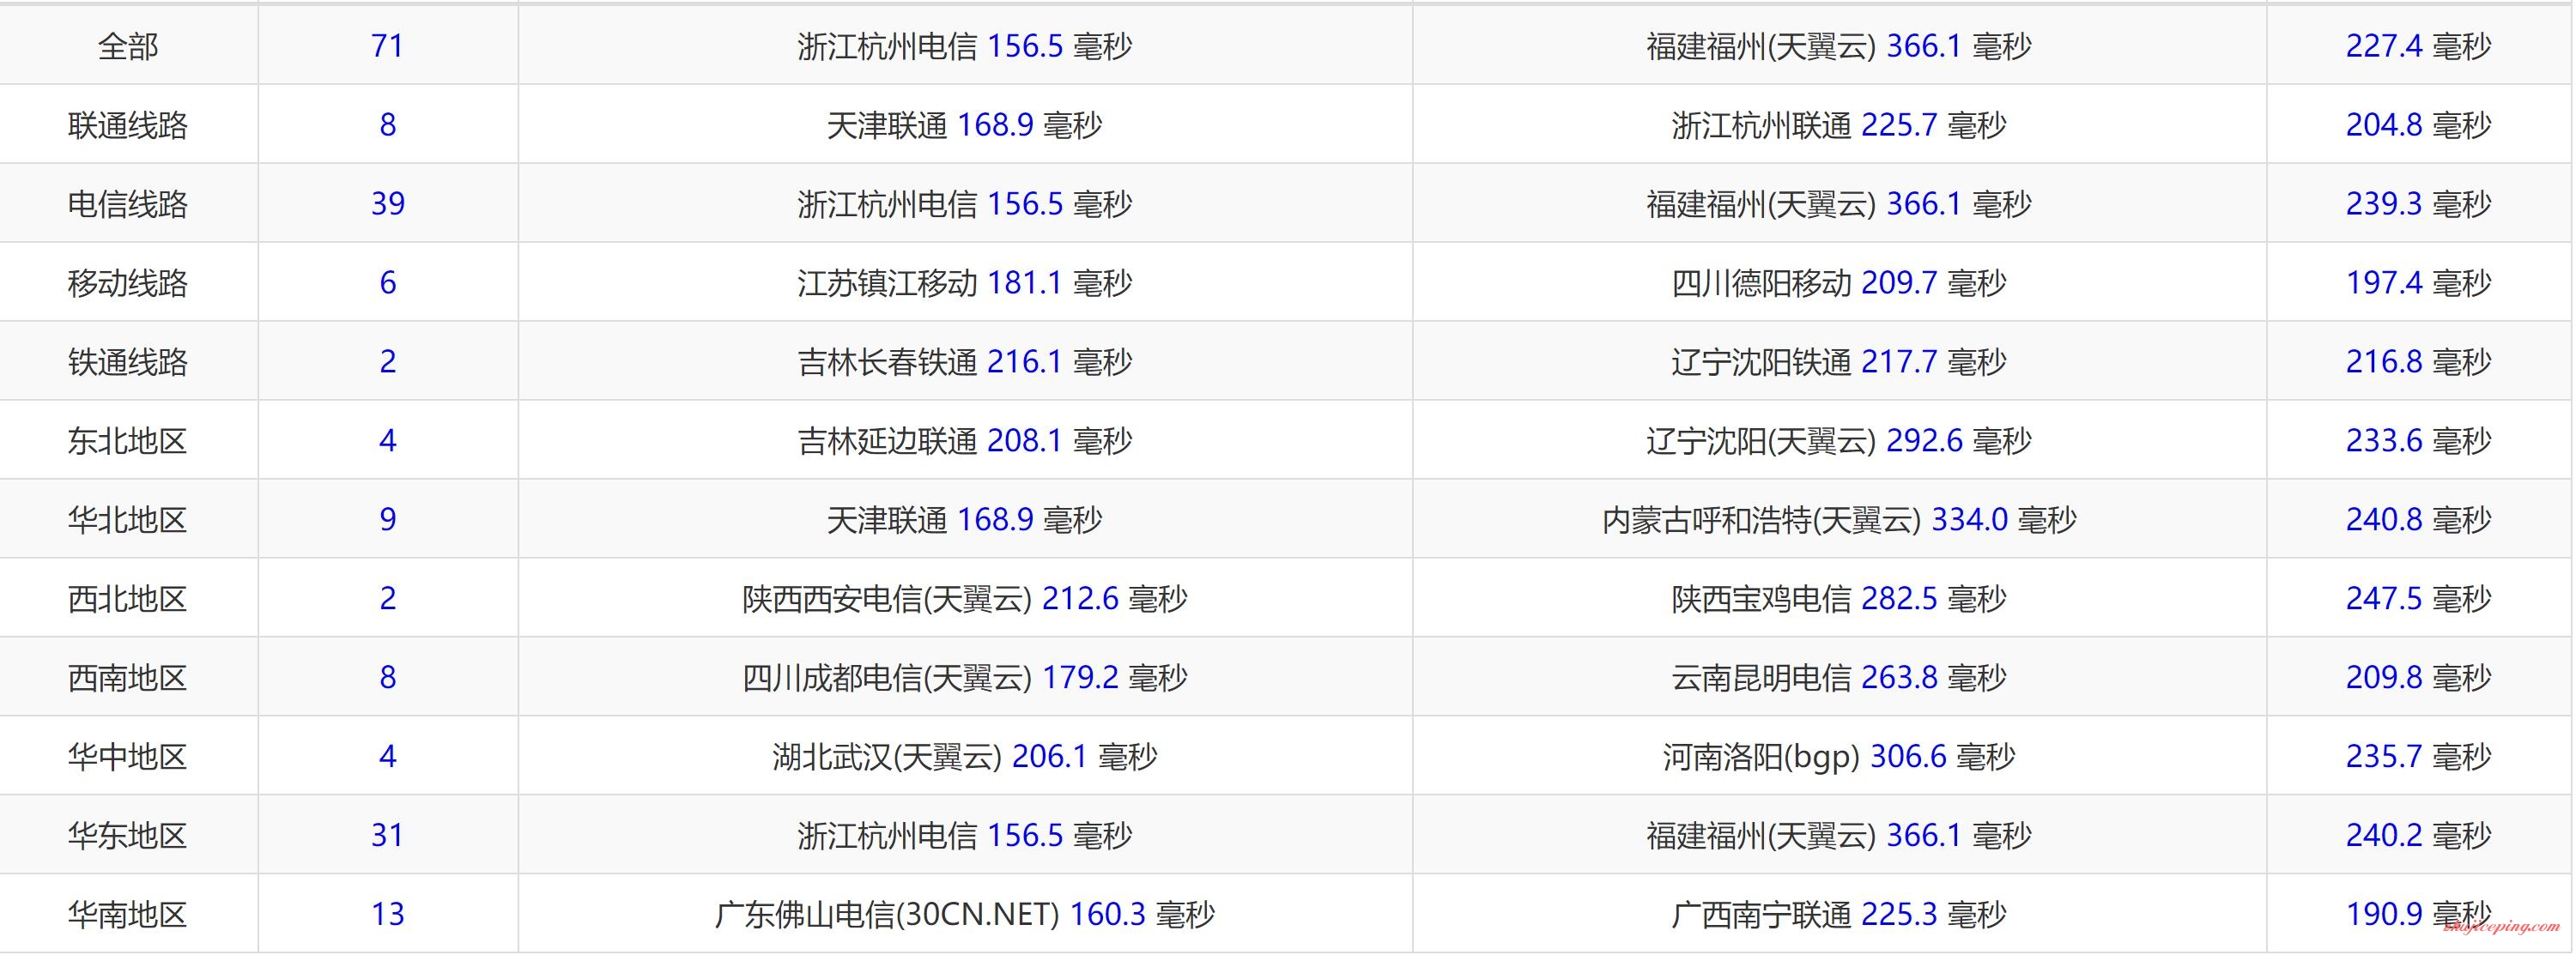Click 江苏镇江移动 181.1 毫秒 cell
Screen dimensions: 2576x955
coord(965,283)
